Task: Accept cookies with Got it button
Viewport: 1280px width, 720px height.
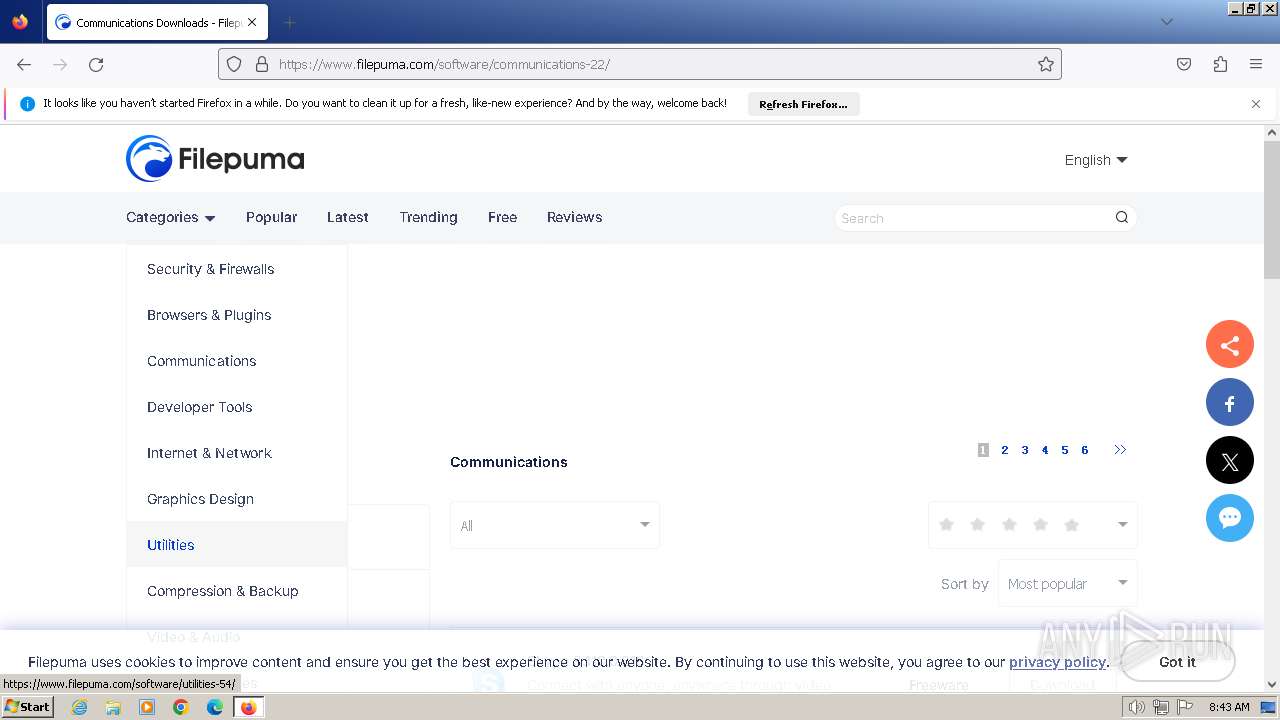Action: [1177, 662]
